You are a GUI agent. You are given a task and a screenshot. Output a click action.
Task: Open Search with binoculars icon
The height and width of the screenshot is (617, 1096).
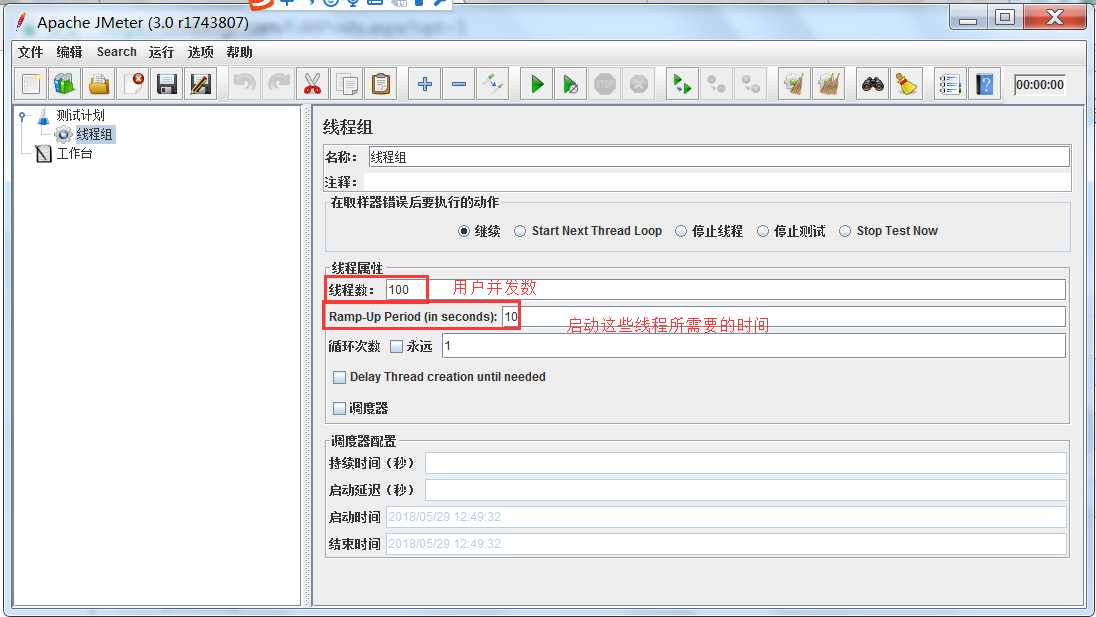click(x=872, y=85)
